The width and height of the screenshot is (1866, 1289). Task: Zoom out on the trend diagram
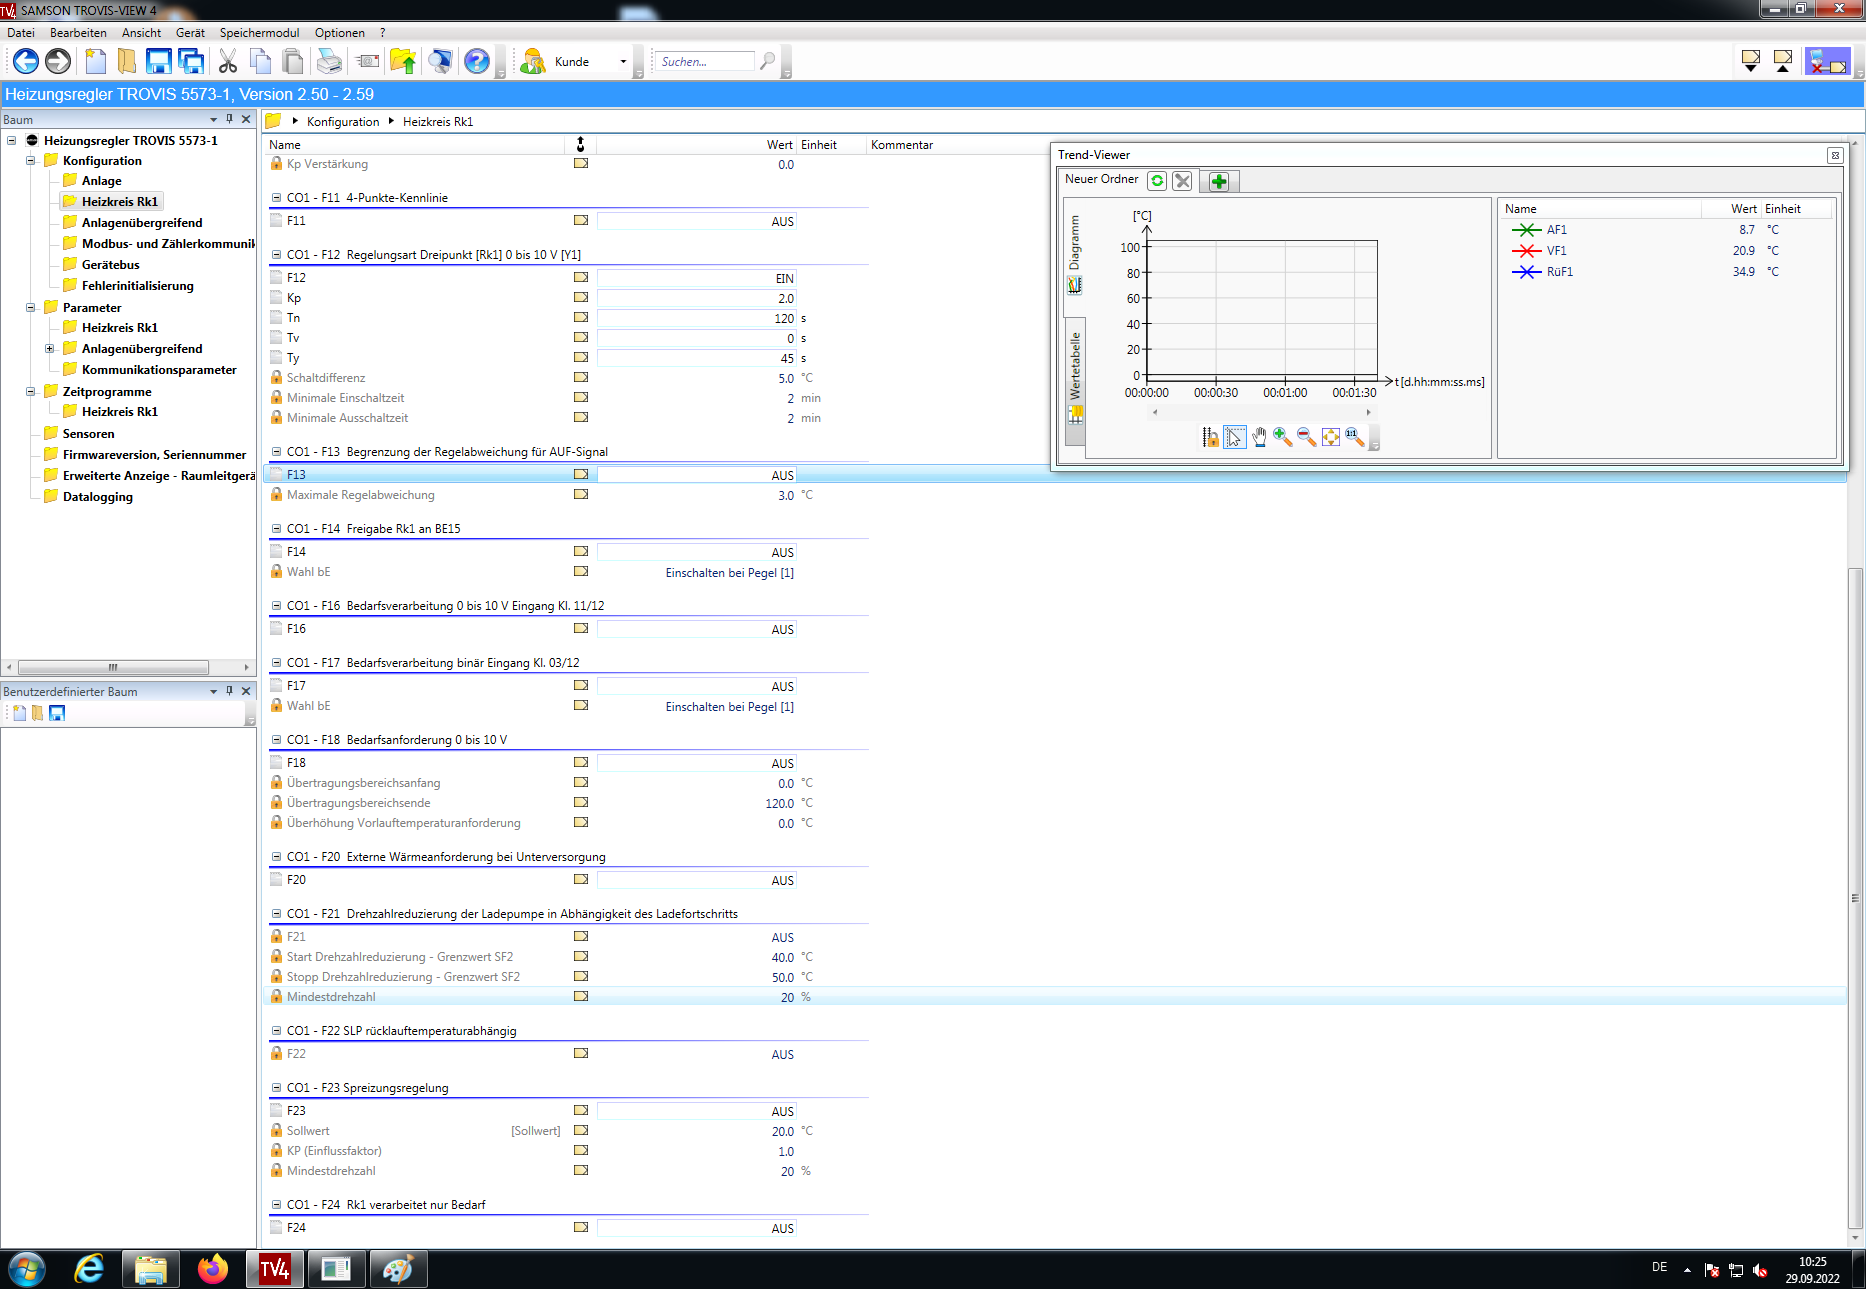coord(1307,437)
